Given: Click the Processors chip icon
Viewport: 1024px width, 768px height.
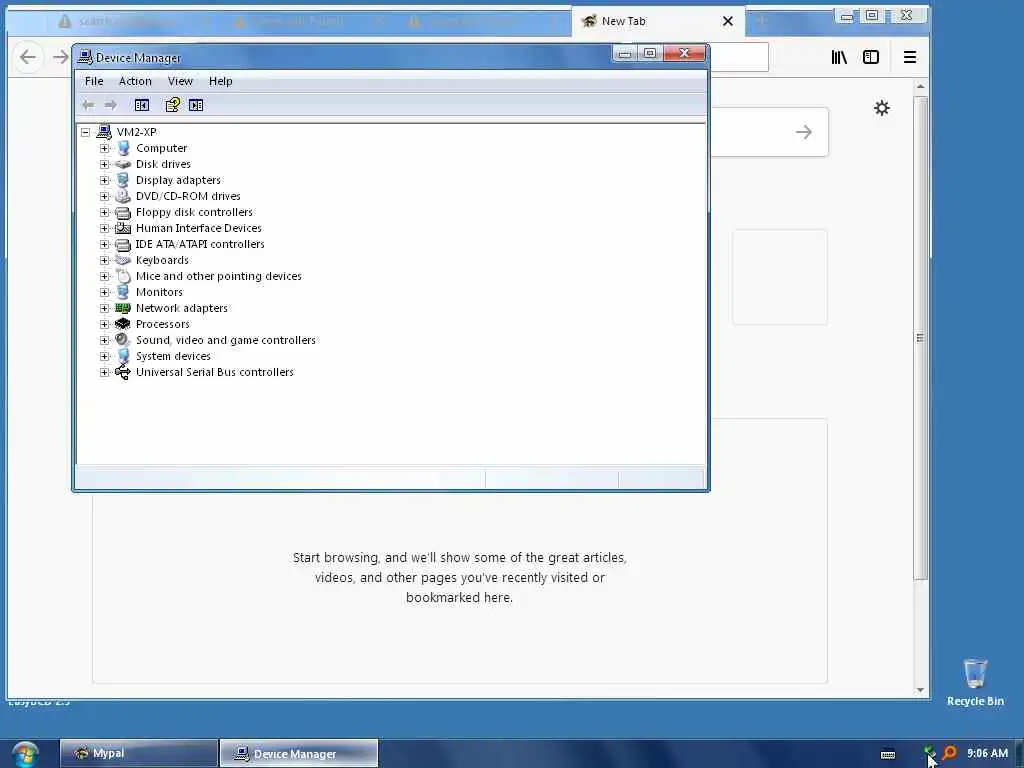Looking at the screenshot, I should click(x=123, y=324).
